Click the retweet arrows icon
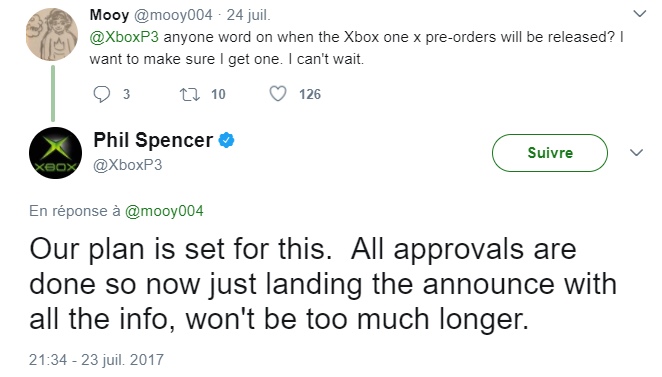Viewport: 662px width, 377px height. pos(190,94)
